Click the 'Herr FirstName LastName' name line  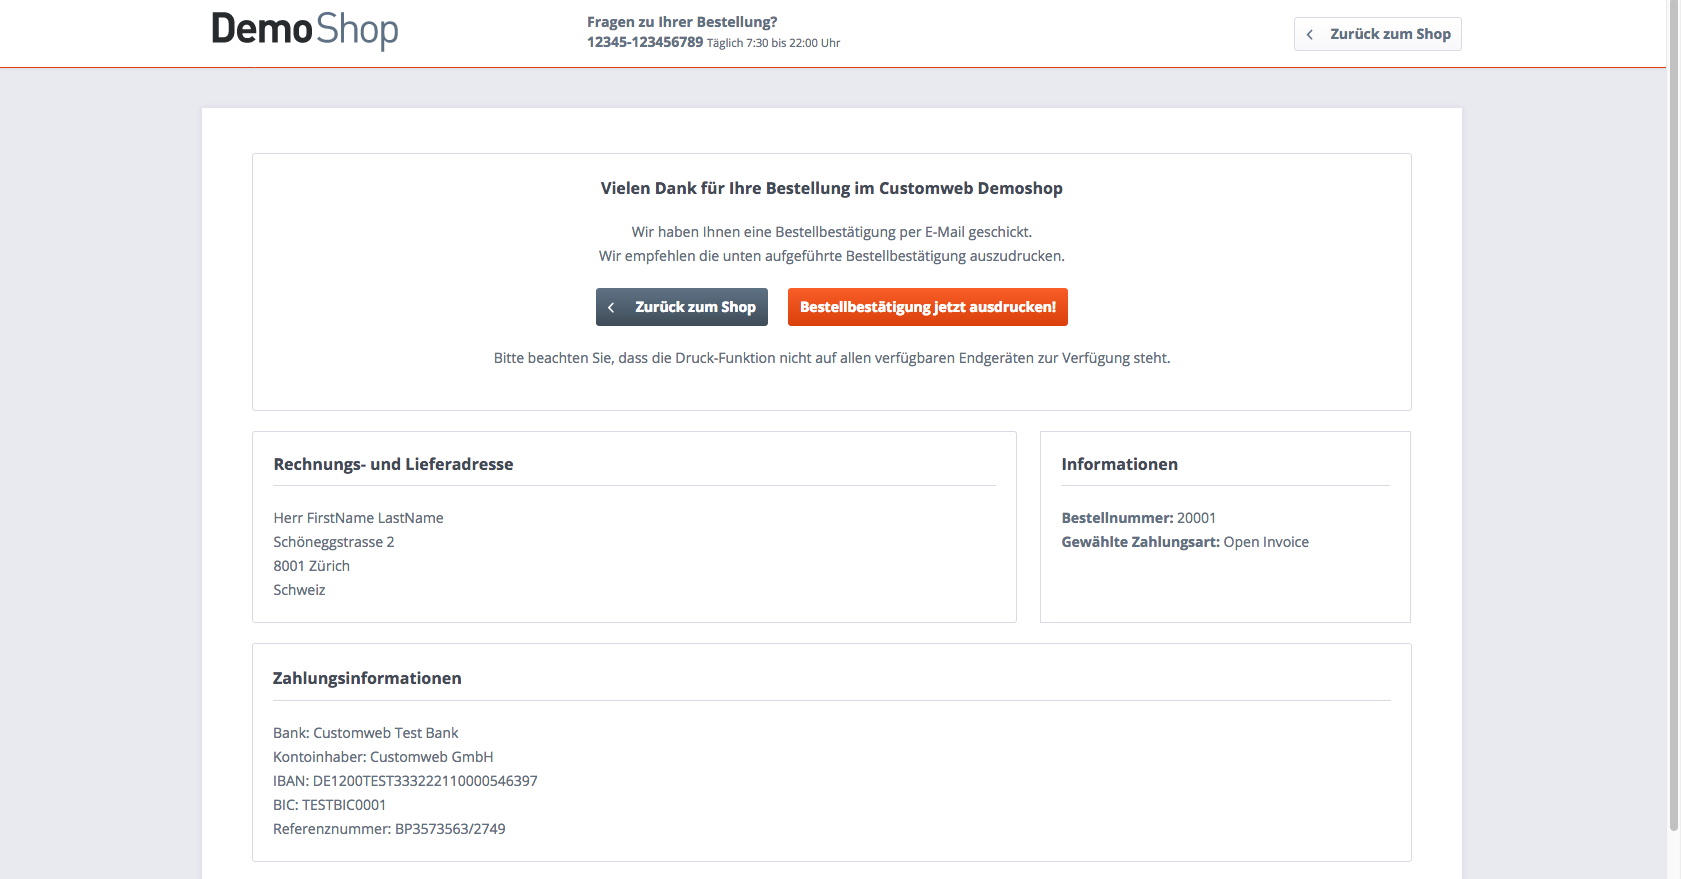pyautogui.click(x=358, y=518)
